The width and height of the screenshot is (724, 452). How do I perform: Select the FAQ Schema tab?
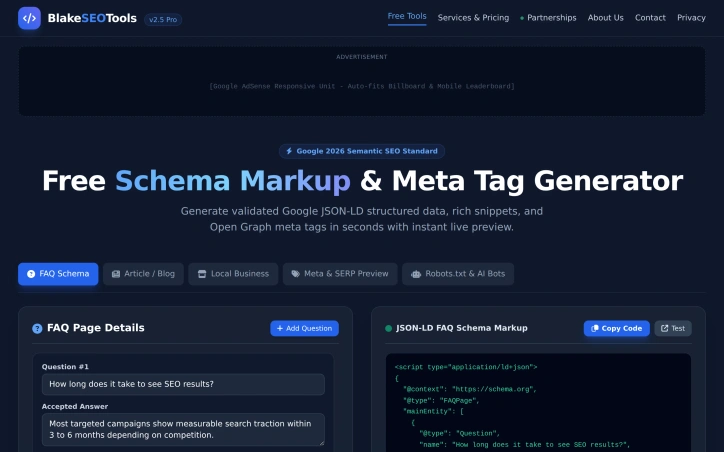click(58, 274)
